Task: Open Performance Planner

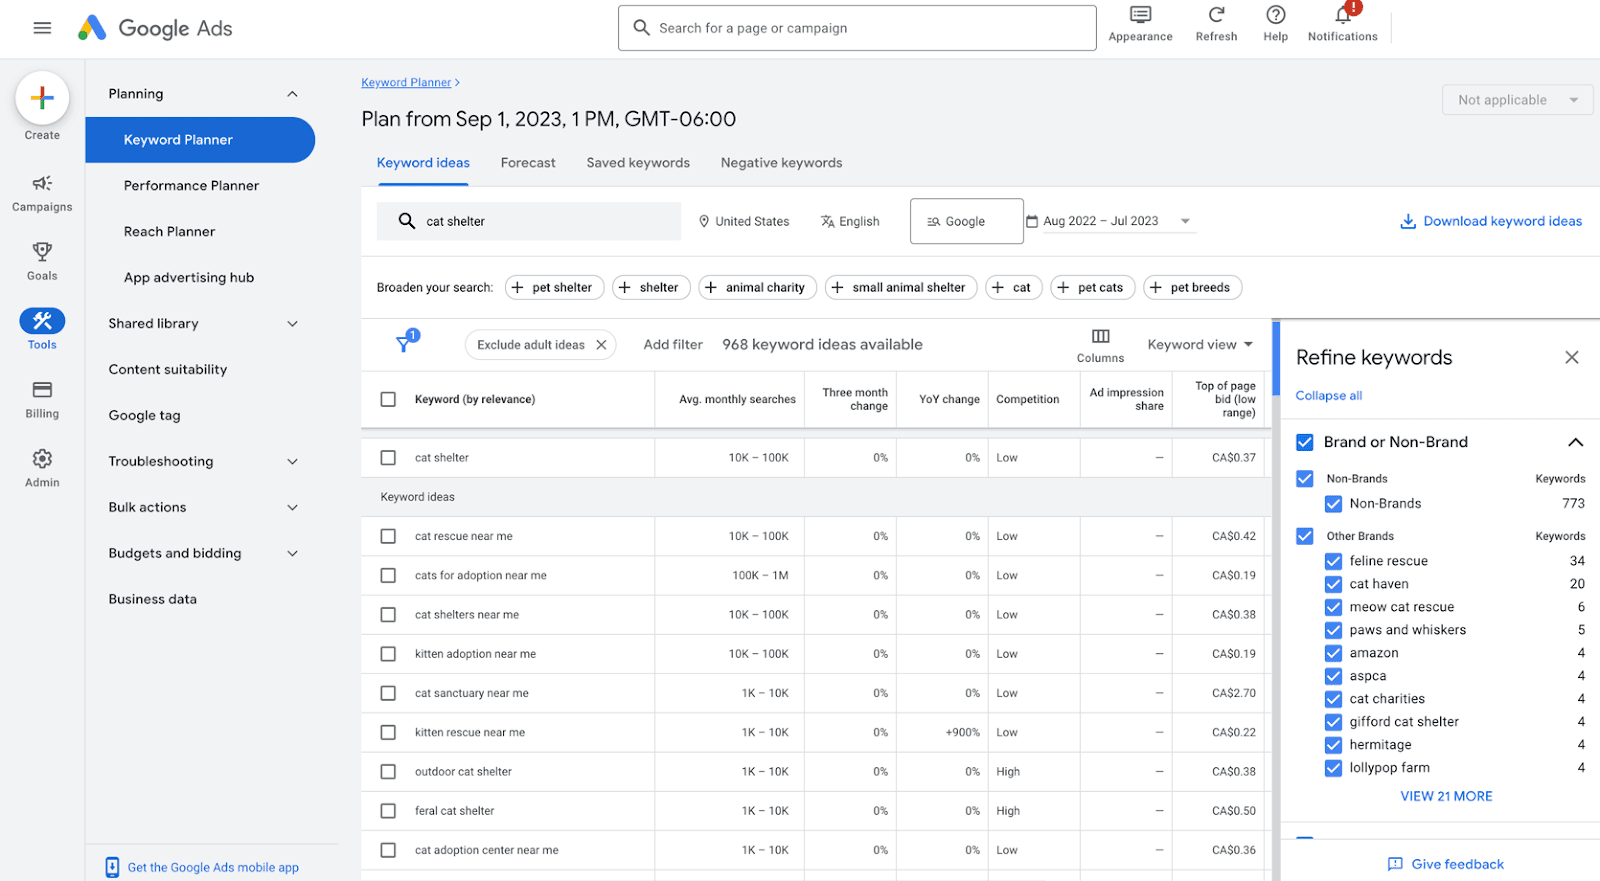Action: tap(191, 186)
